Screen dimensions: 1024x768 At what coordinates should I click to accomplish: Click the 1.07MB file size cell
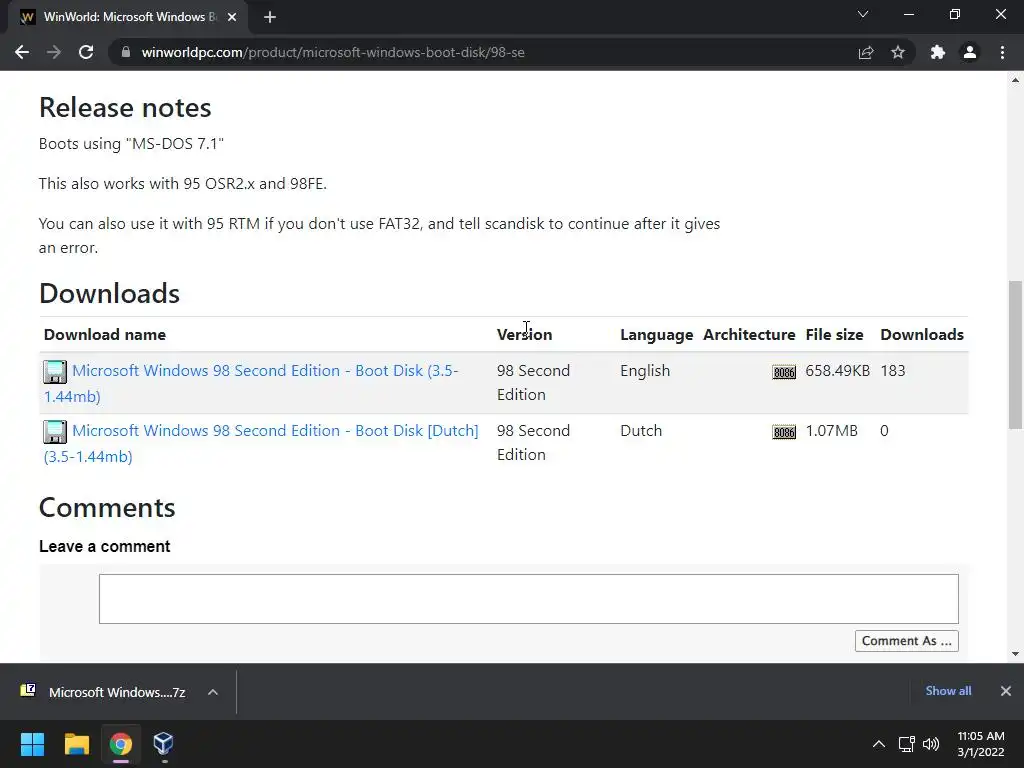[x=831, y=431]
